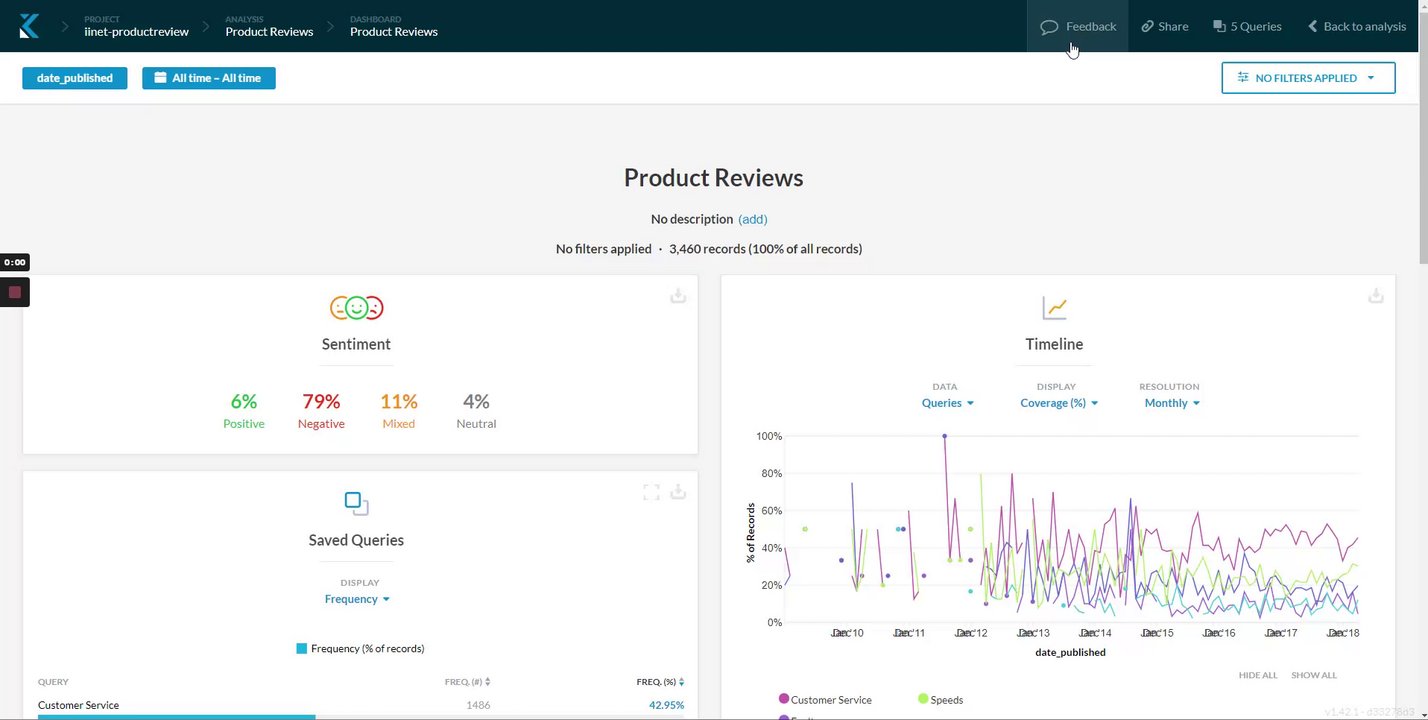This screenshot has height=720, width=1428.
Task: Download the Saved Queries widget
Action: click(x=678, y=492)
